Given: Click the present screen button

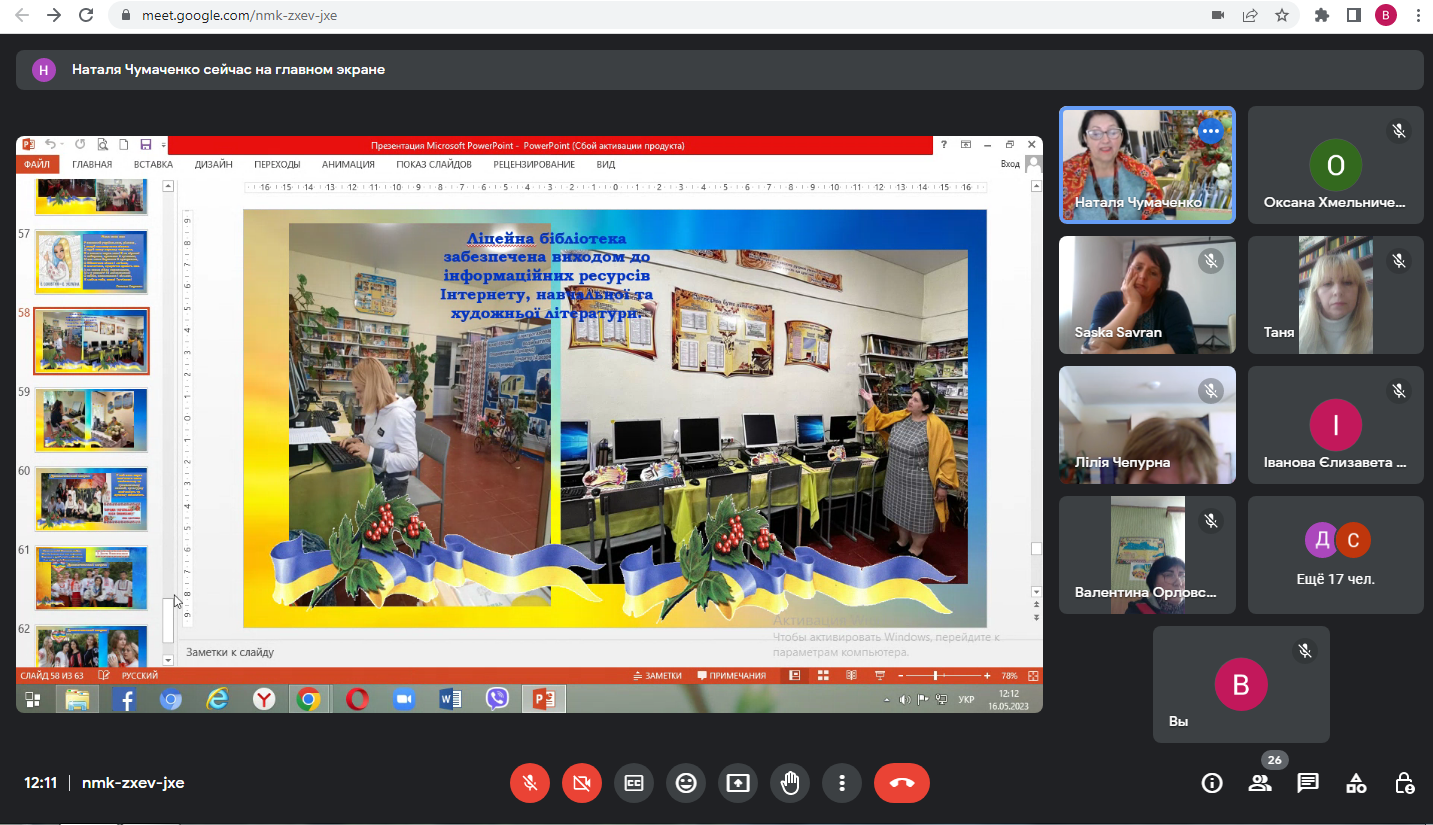Looking at the screenshot, I should click(x=738, y=783).
